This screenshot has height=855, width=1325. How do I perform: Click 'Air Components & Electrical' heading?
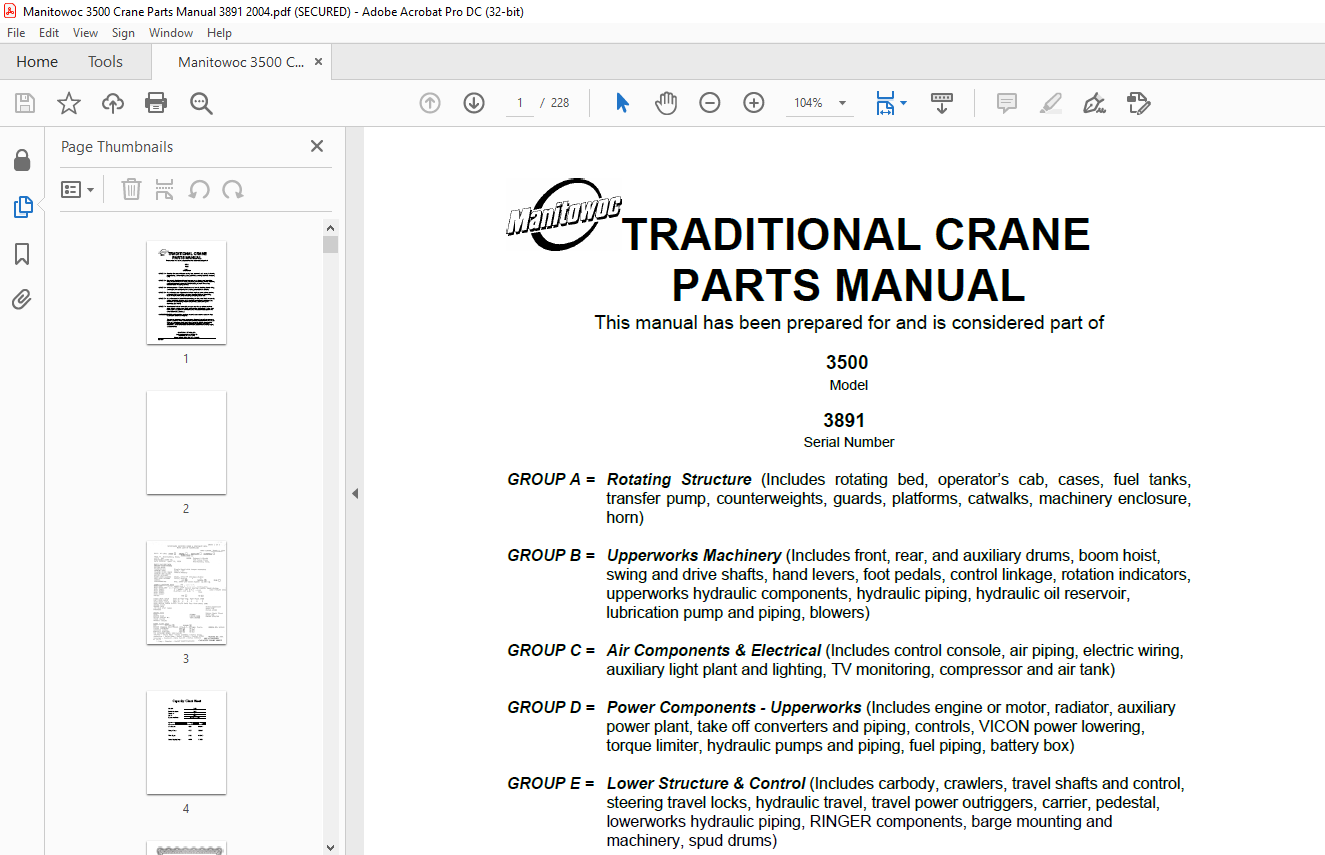714,651
